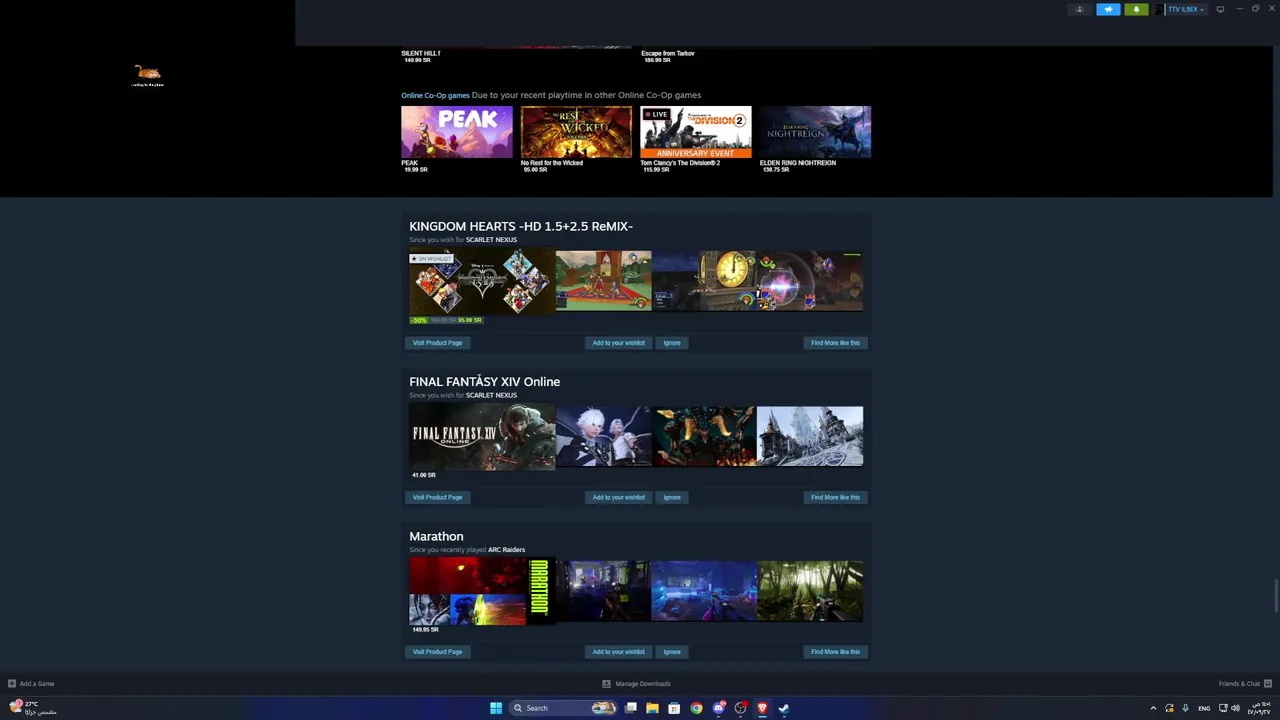The image size is (1280, 720).
Task: Open Windows Start menu
Action: [x=496, y=708]
